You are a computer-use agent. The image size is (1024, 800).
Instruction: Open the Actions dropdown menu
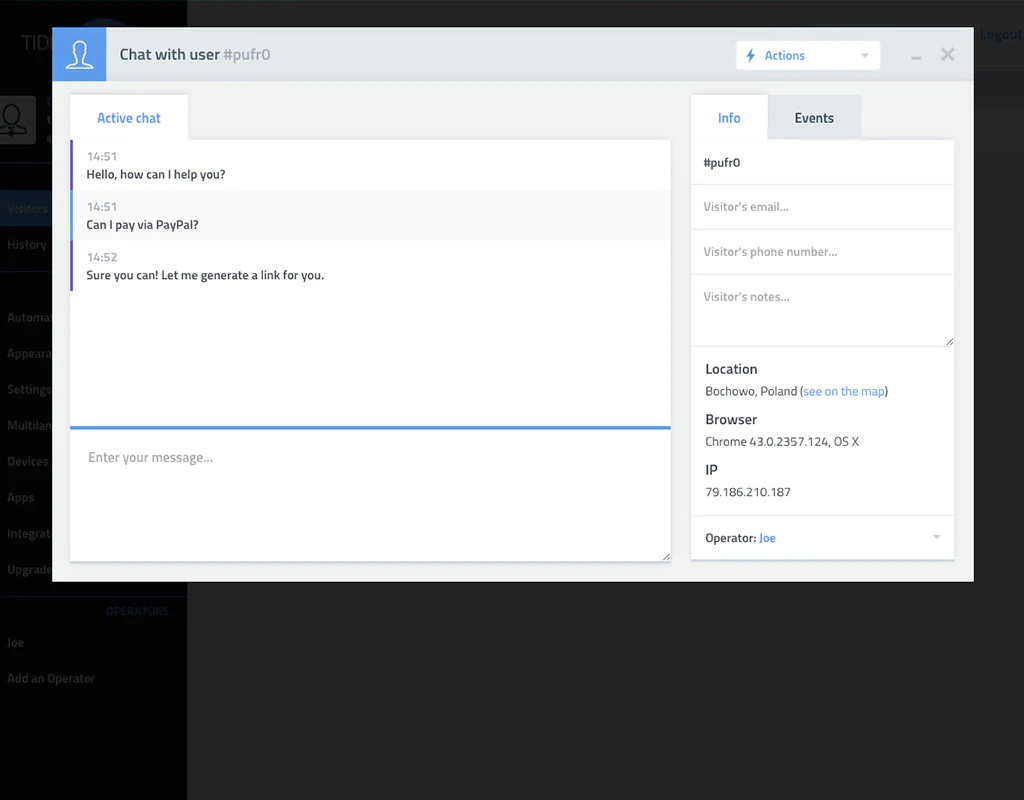808,56
